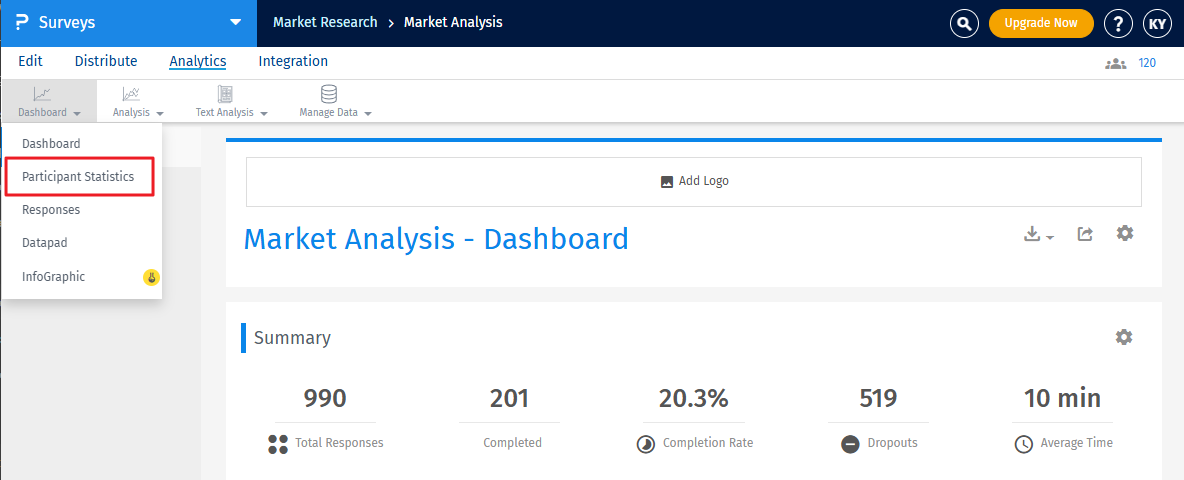1184x480 pixels.
Task: Click the participants group icon
Action: click(1115, 63)
